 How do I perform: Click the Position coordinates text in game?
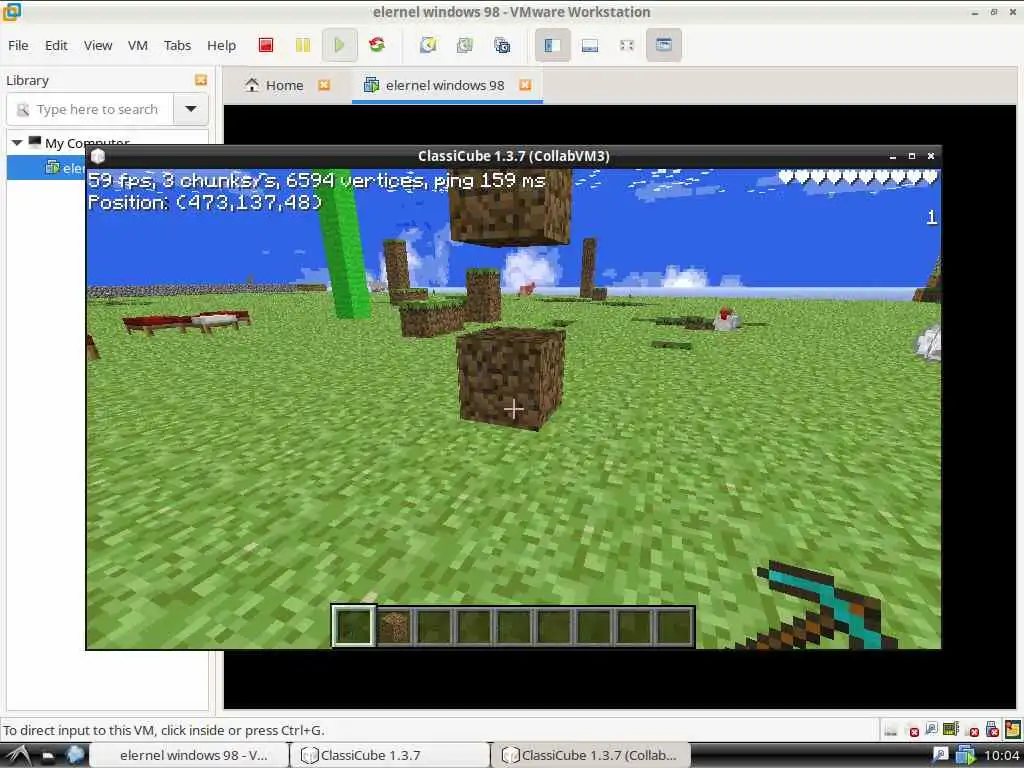[x=204, y=202]
